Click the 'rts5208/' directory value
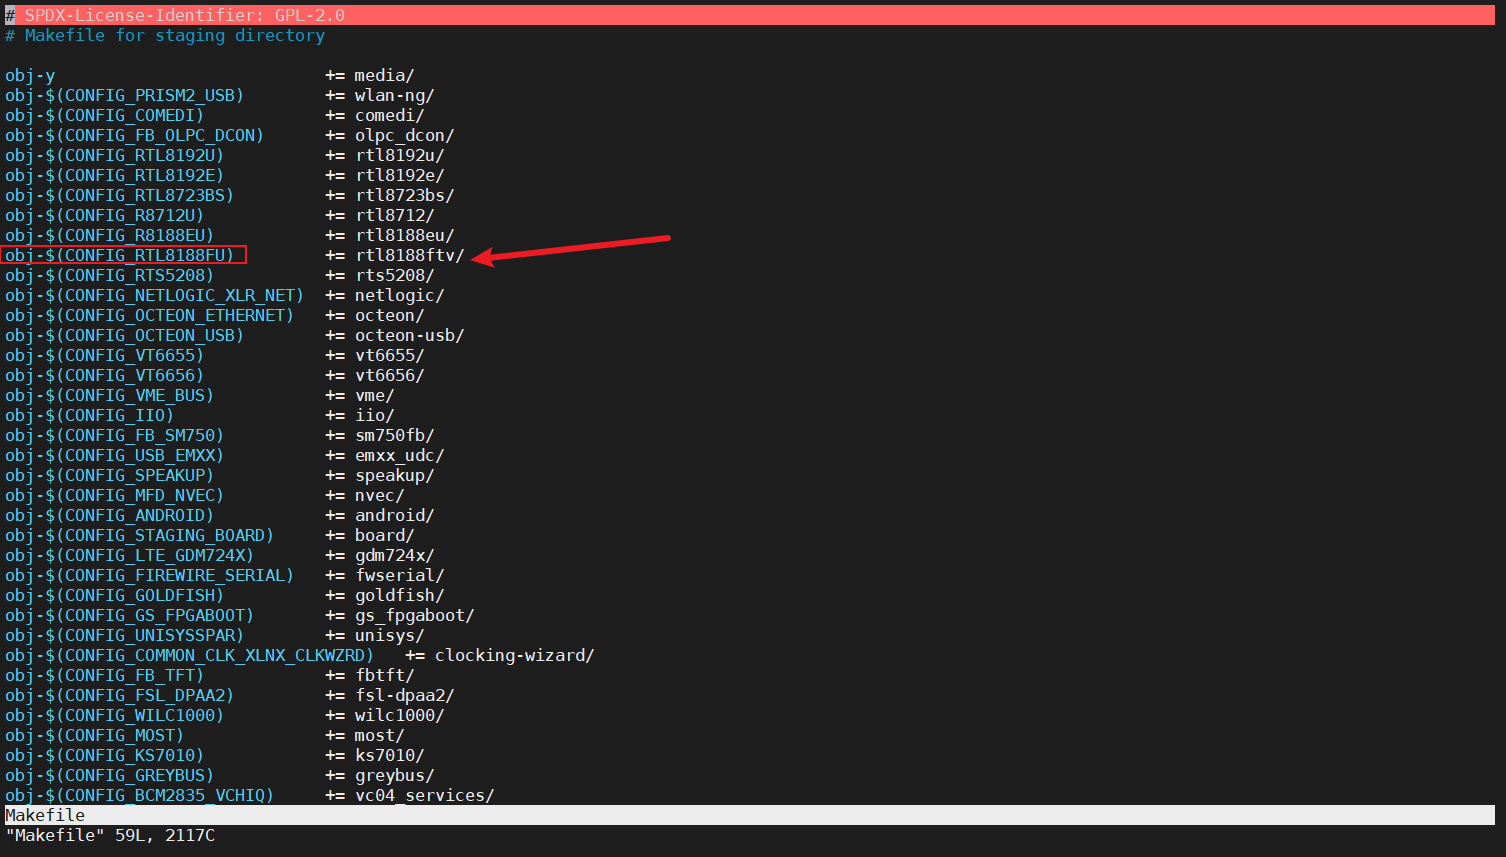Image resolution: width=1506 pixels, height=857 pixels. 394,275
